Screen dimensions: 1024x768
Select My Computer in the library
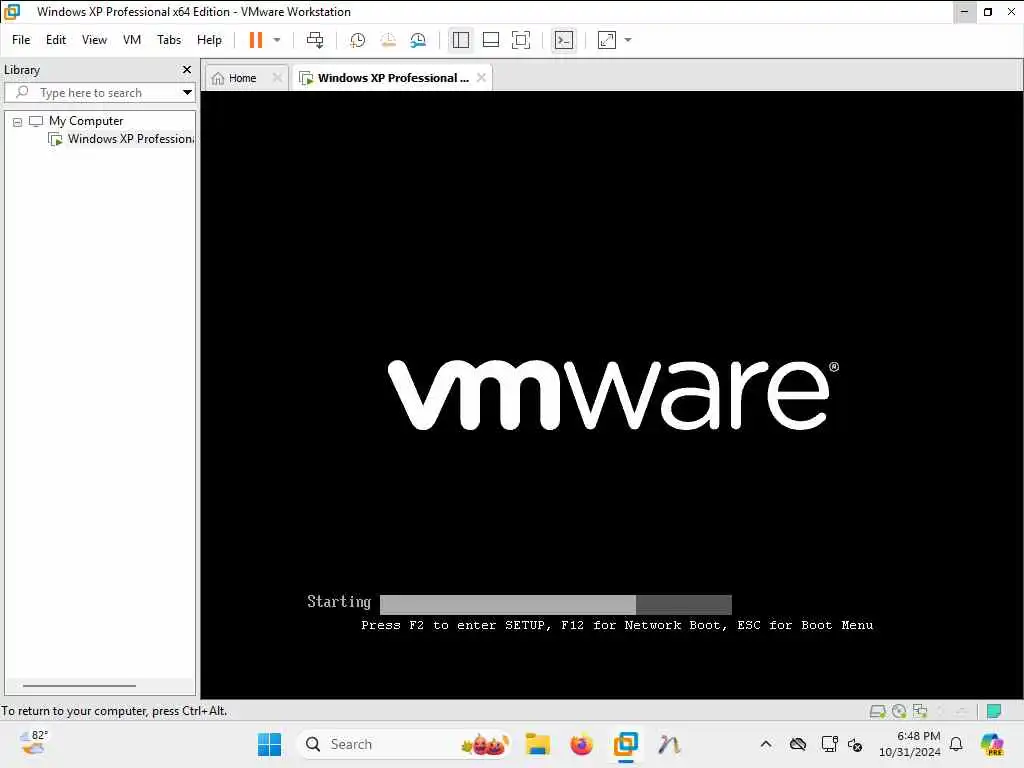click(86, 121)
